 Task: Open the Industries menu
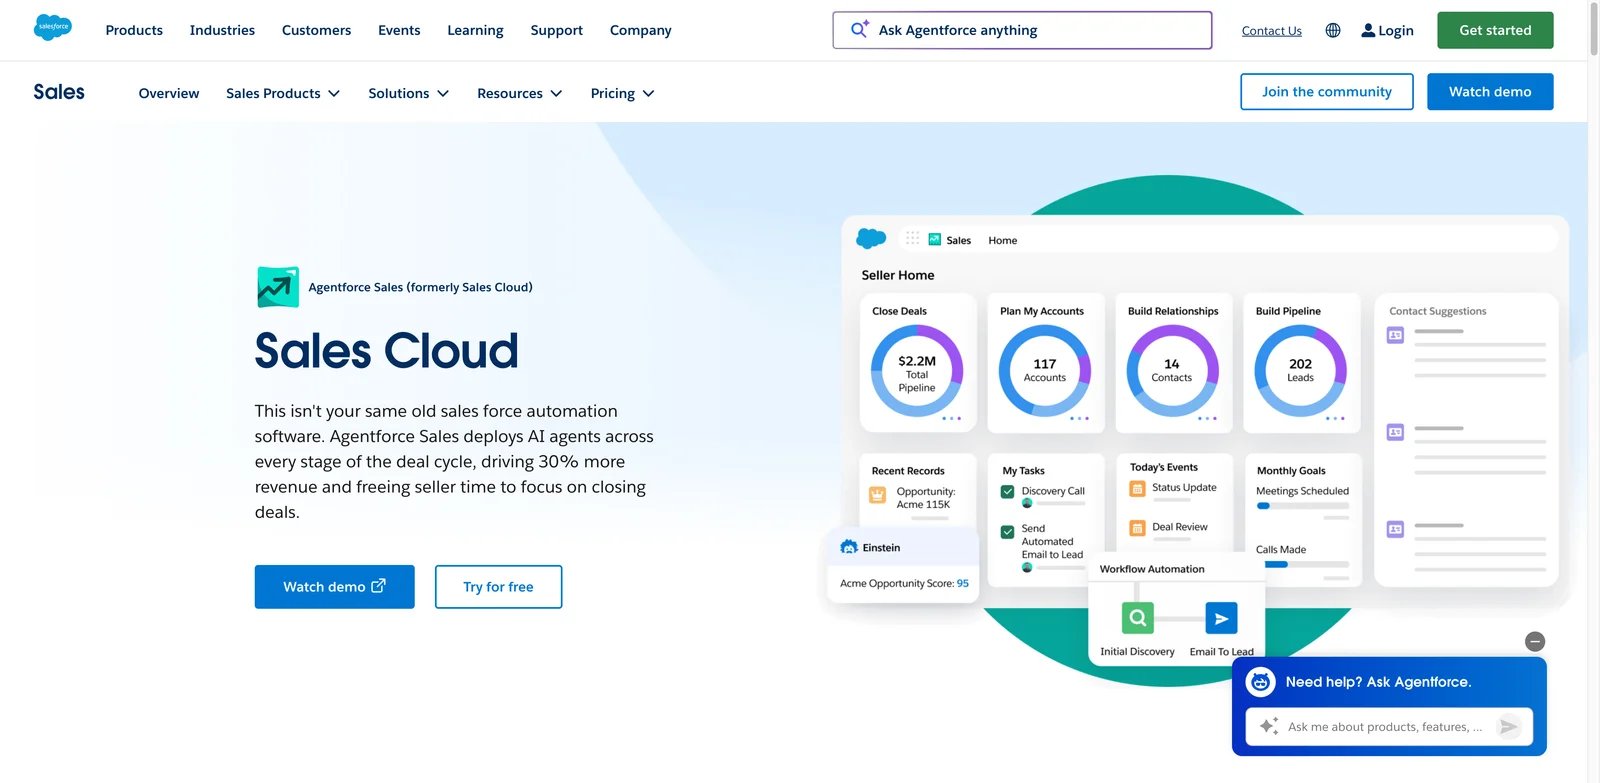point(222,30)
